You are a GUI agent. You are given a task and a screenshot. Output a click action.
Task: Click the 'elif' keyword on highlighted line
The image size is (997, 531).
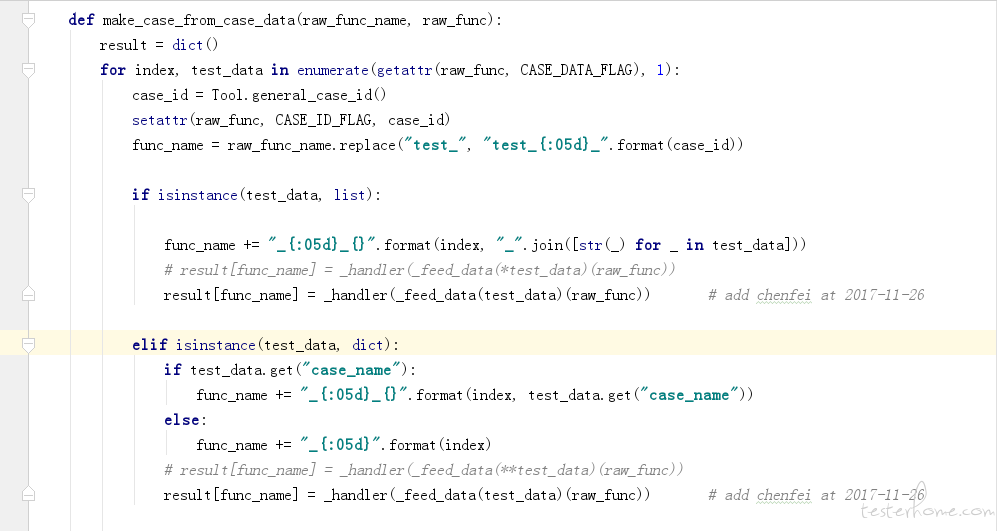pyautogui.click(x=149, y=345)
